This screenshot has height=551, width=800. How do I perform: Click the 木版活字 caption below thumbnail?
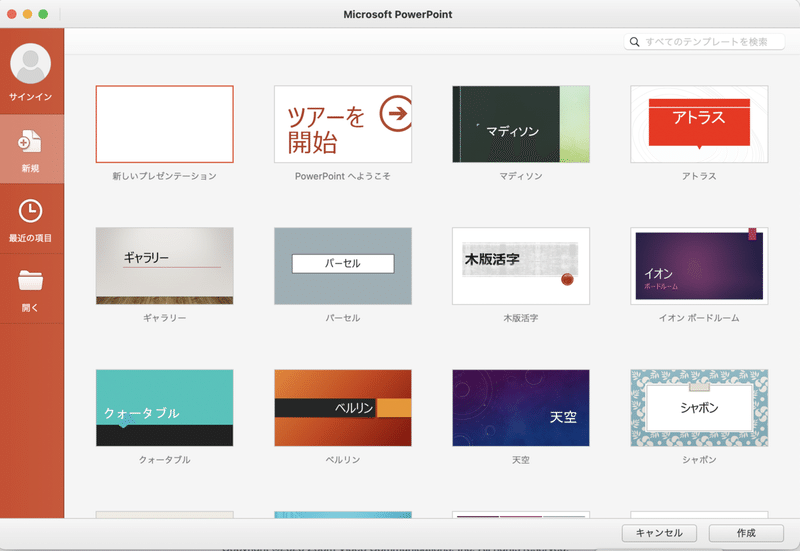(x=520, y=318)
